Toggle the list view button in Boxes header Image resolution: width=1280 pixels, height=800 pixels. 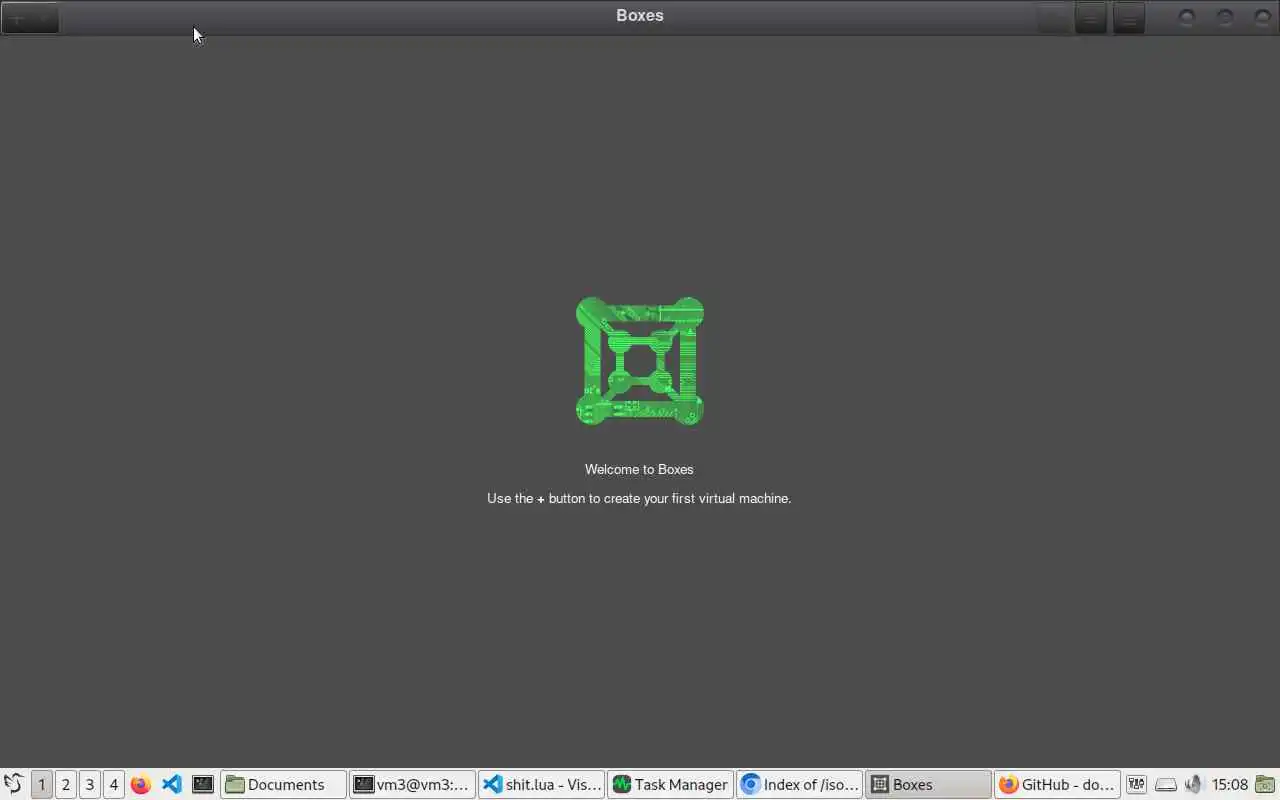(x=1091, y=18)
